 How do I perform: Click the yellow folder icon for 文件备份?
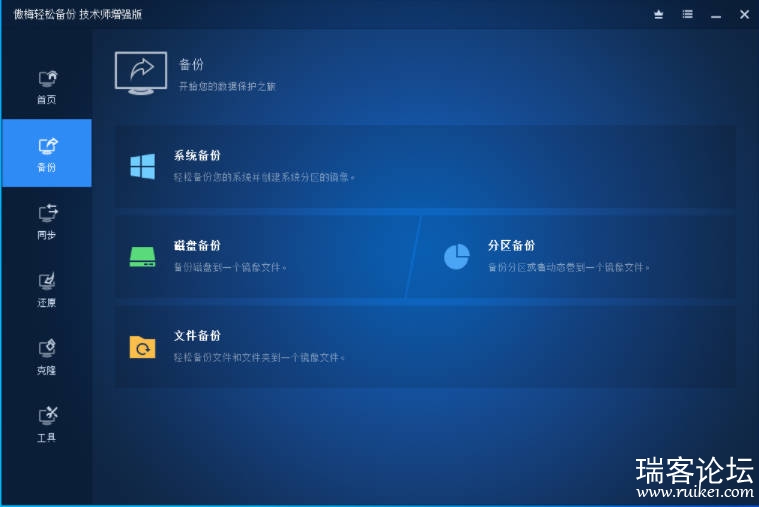143,347
